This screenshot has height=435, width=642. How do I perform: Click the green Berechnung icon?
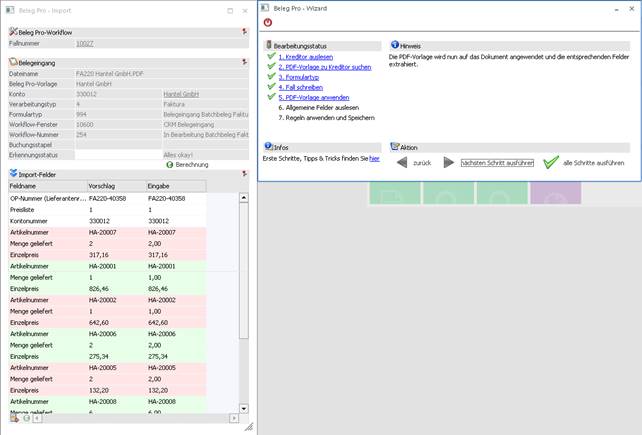pos(169,164)
